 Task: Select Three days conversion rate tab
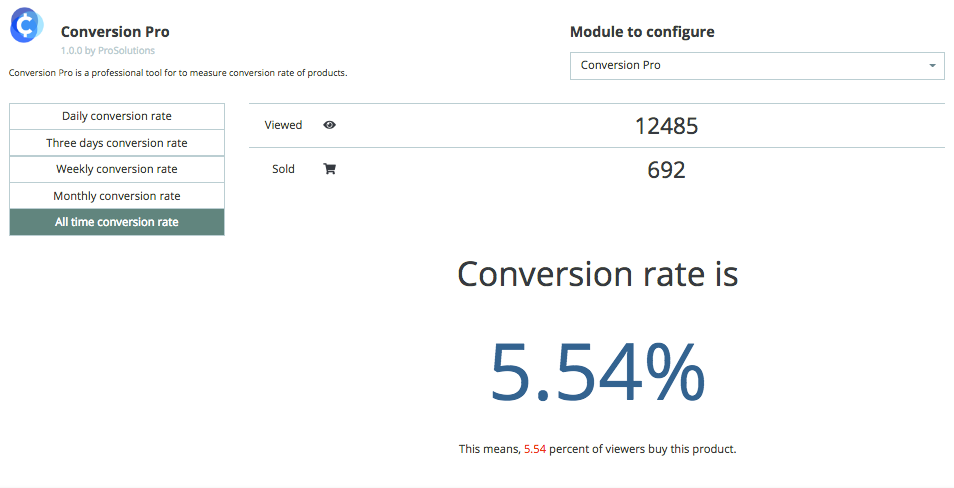coord(117,143)
